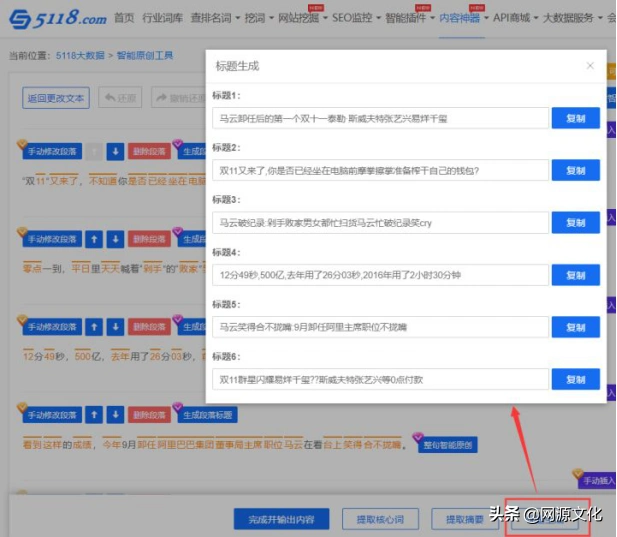This screenshot has height=537, width=617.
Task: Move first paragraph down with arrow icon
Action: point(115,151)
